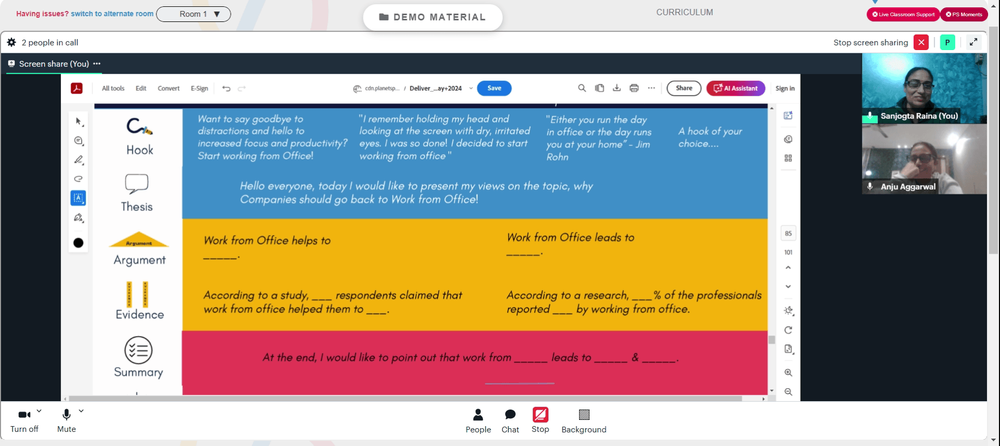Click the PDF vertical scrollbar thumb
The height and width of the screenshot is (446, 1000).
click(772, 339)
